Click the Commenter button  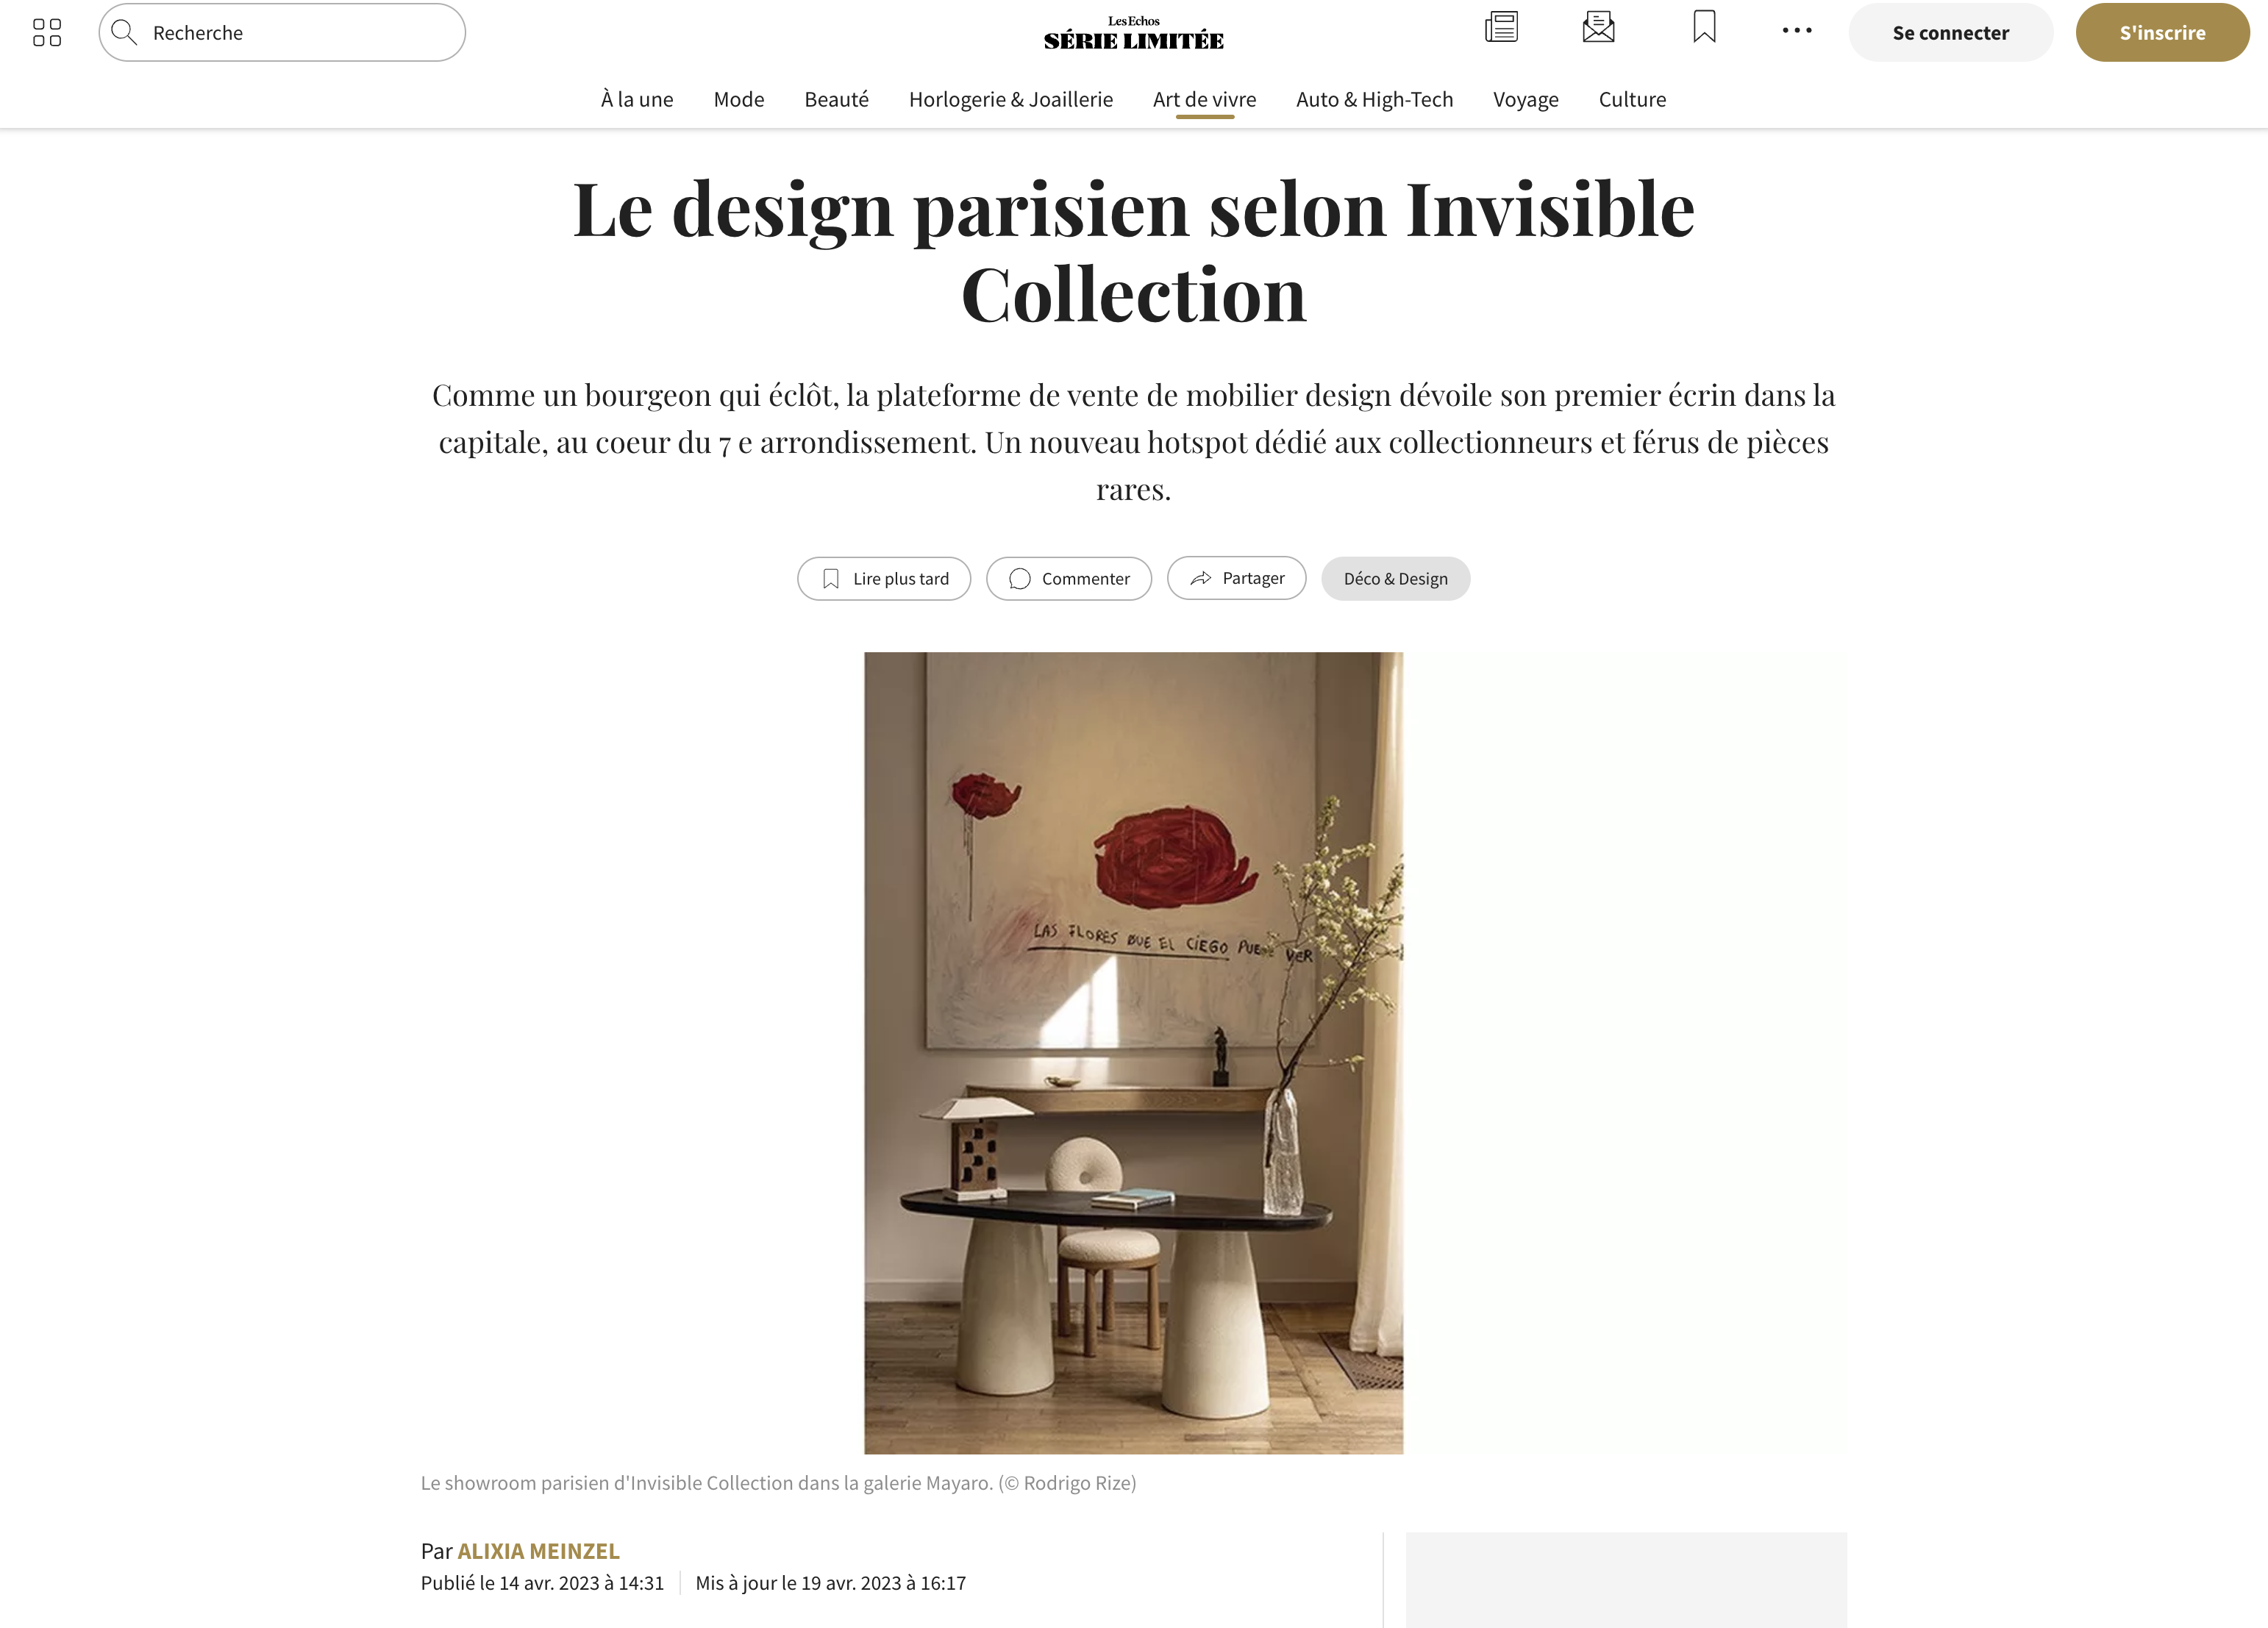1069,579
